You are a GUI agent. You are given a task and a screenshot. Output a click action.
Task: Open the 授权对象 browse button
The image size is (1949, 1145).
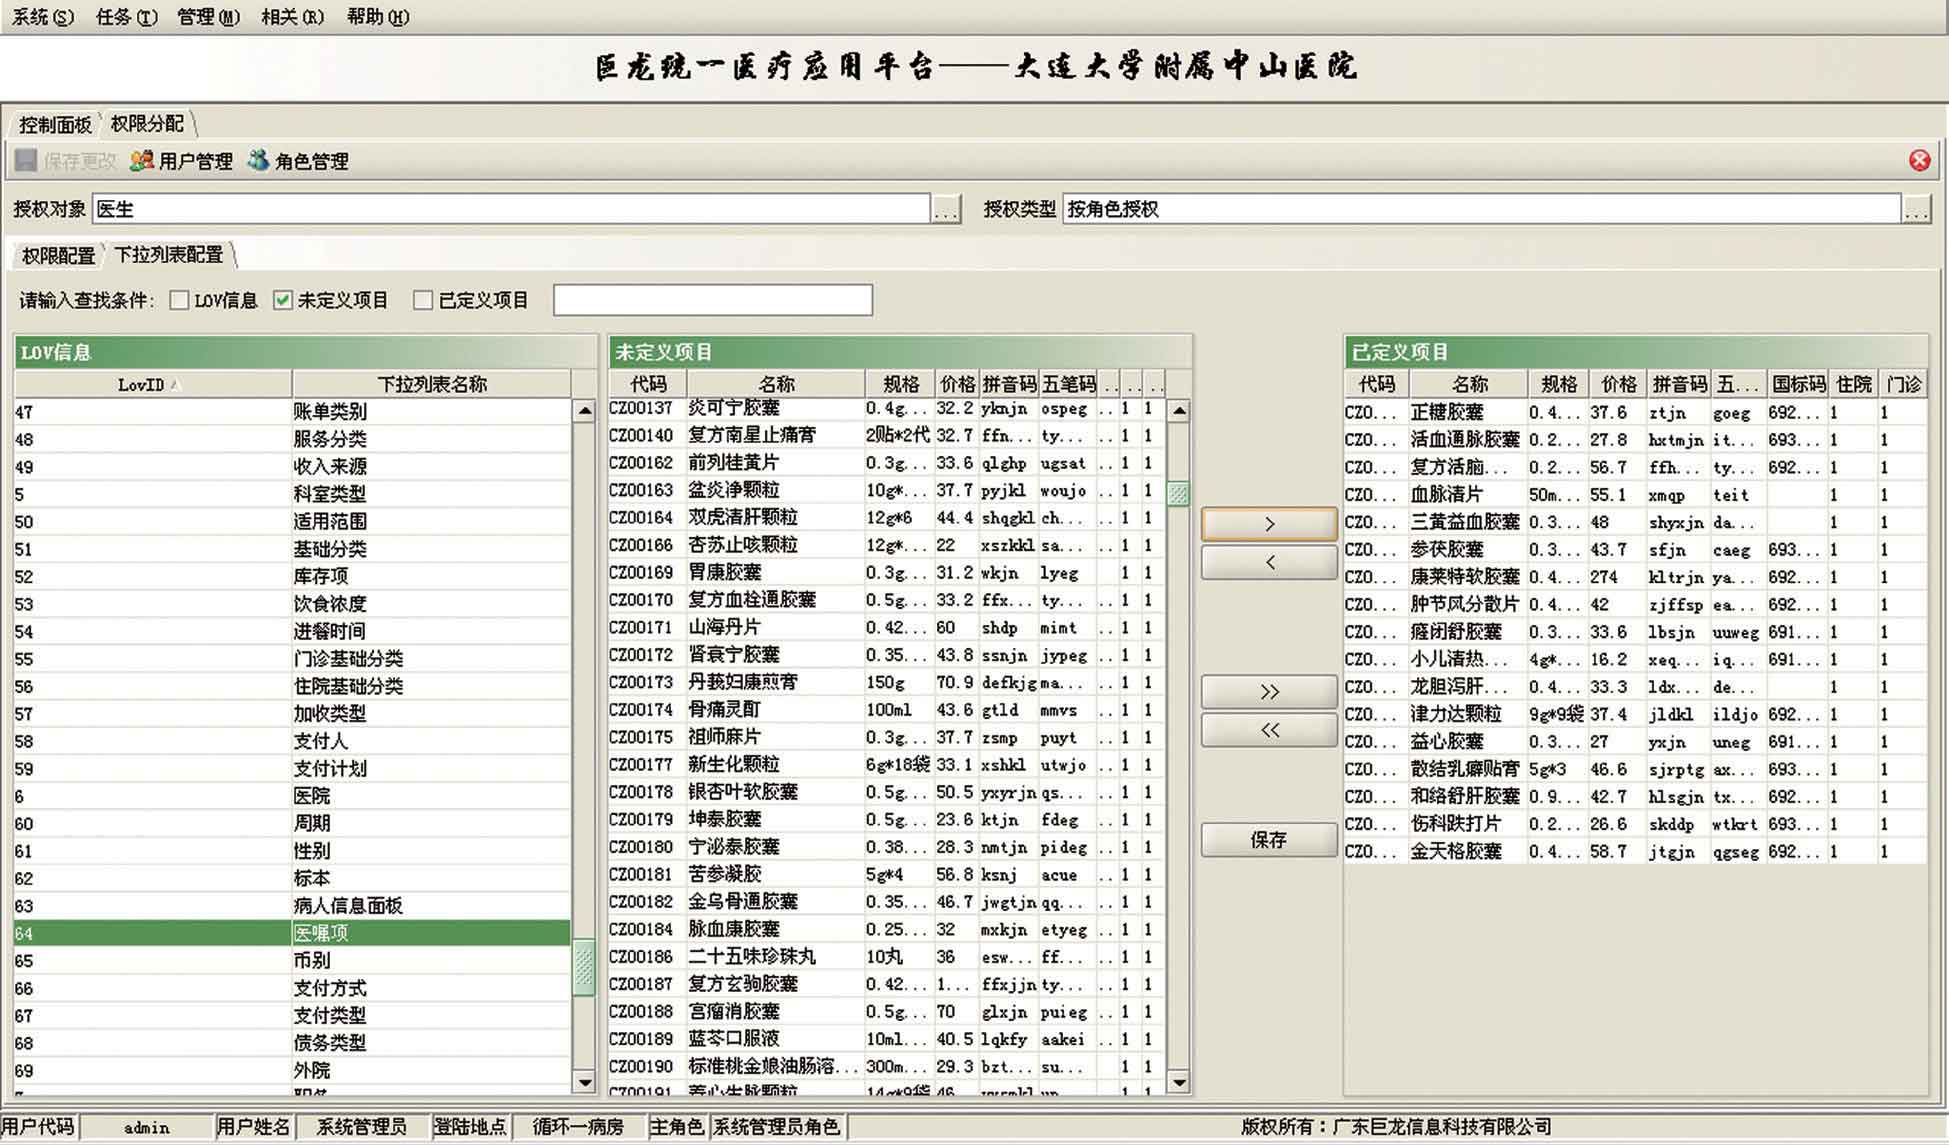coord(946,209)
